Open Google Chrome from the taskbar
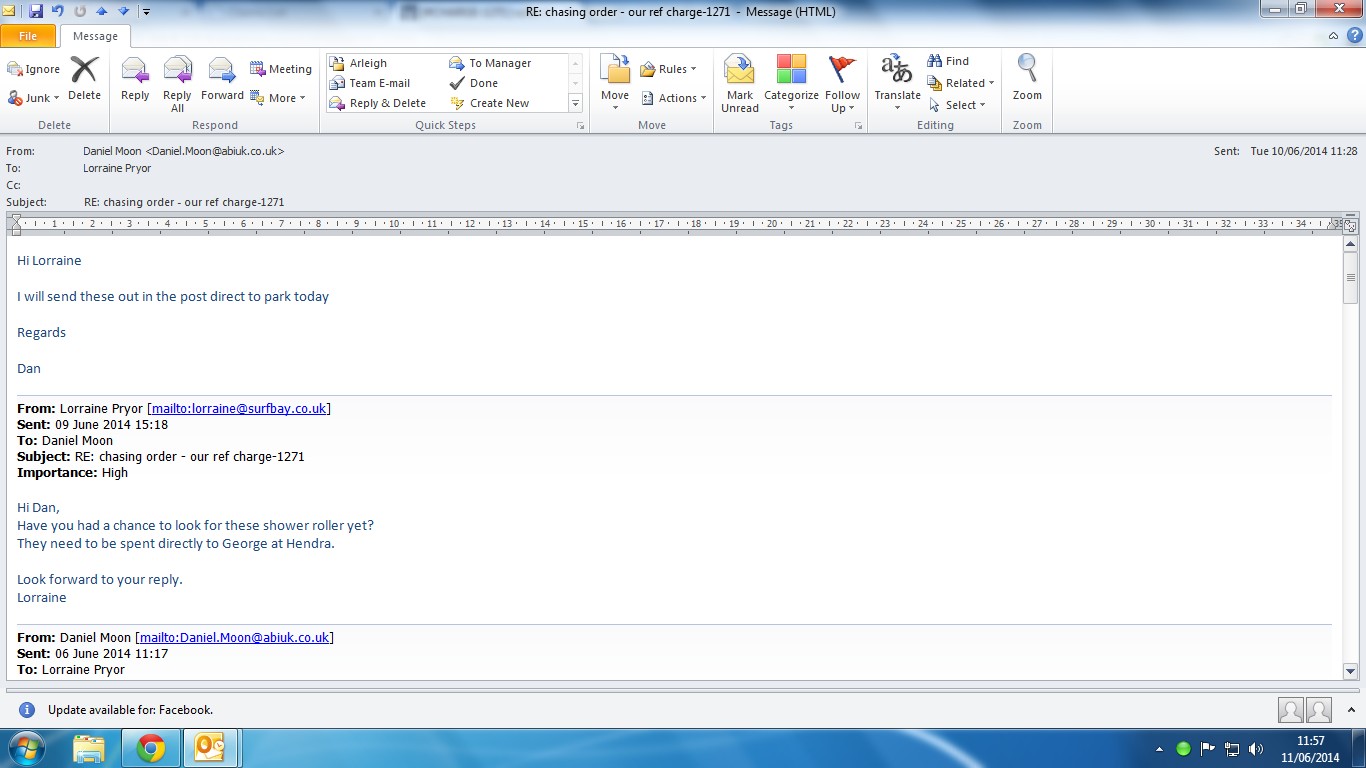 click(x=151, y=748)
